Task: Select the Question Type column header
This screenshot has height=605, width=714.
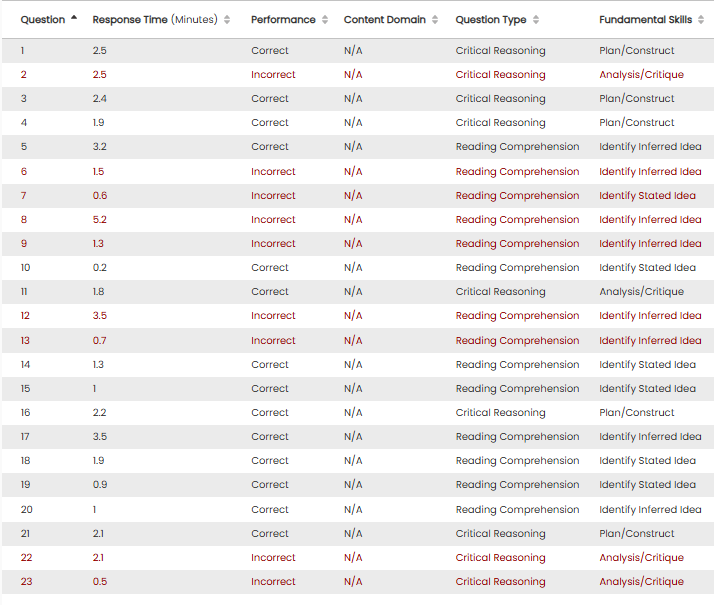Action: click(491, 20)
